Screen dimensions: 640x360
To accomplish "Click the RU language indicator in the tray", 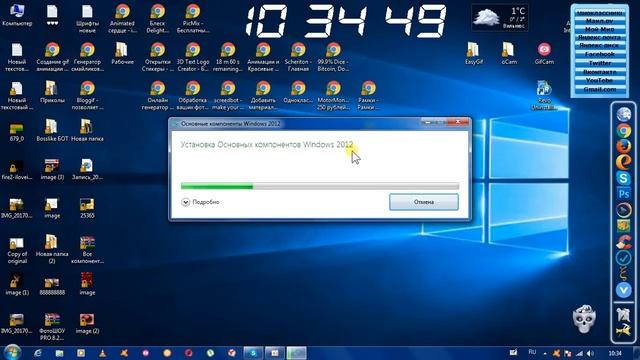I will point(532,353).
